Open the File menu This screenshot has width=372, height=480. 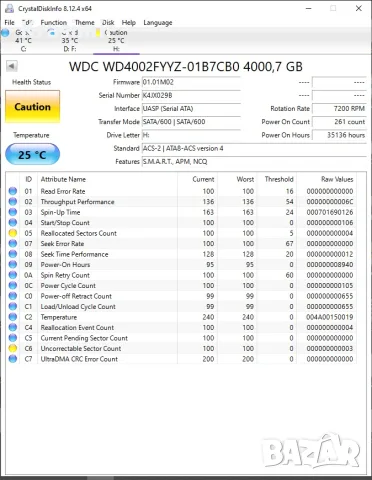9,23
